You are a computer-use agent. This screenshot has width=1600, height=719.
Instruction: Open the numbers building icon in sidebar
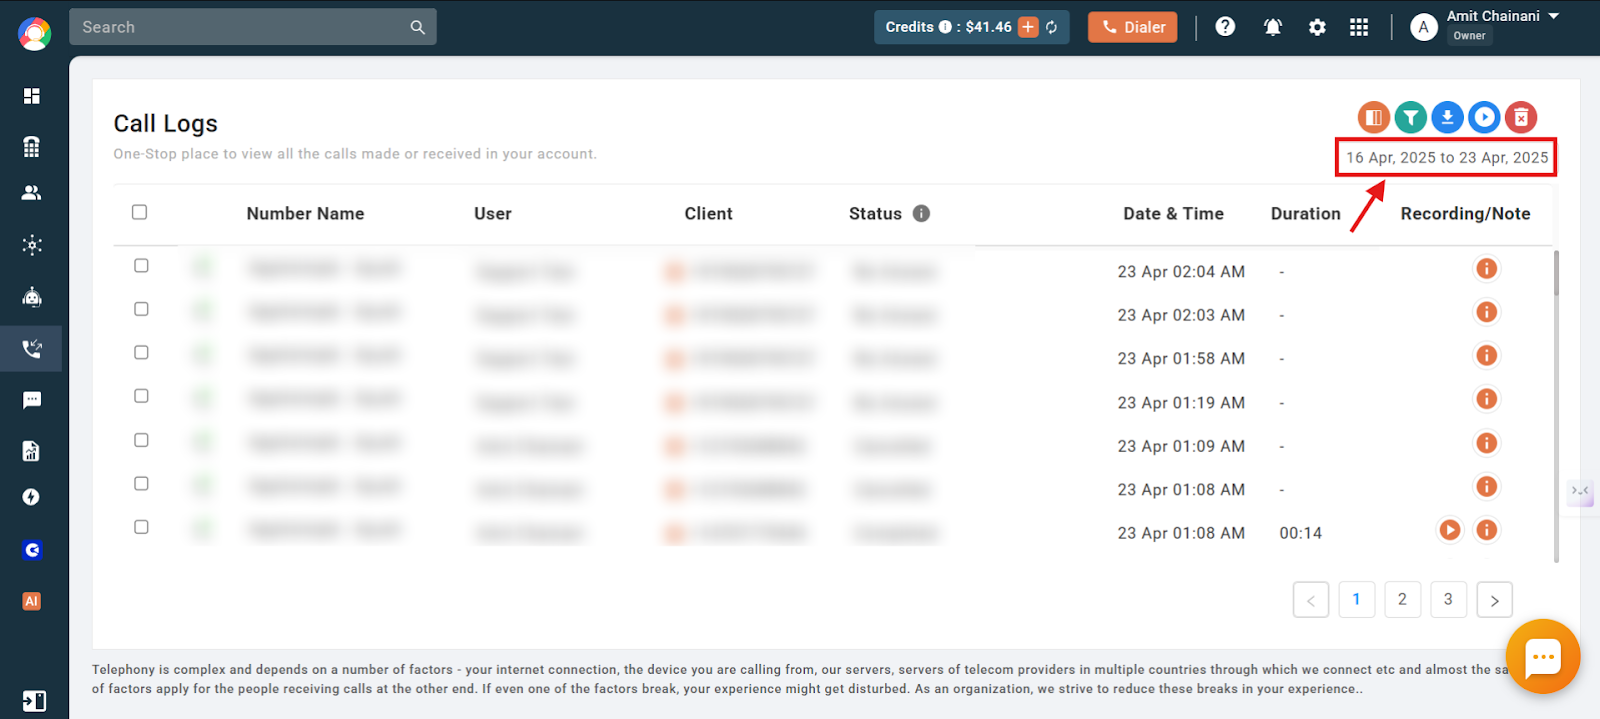[x=32, y=147]
